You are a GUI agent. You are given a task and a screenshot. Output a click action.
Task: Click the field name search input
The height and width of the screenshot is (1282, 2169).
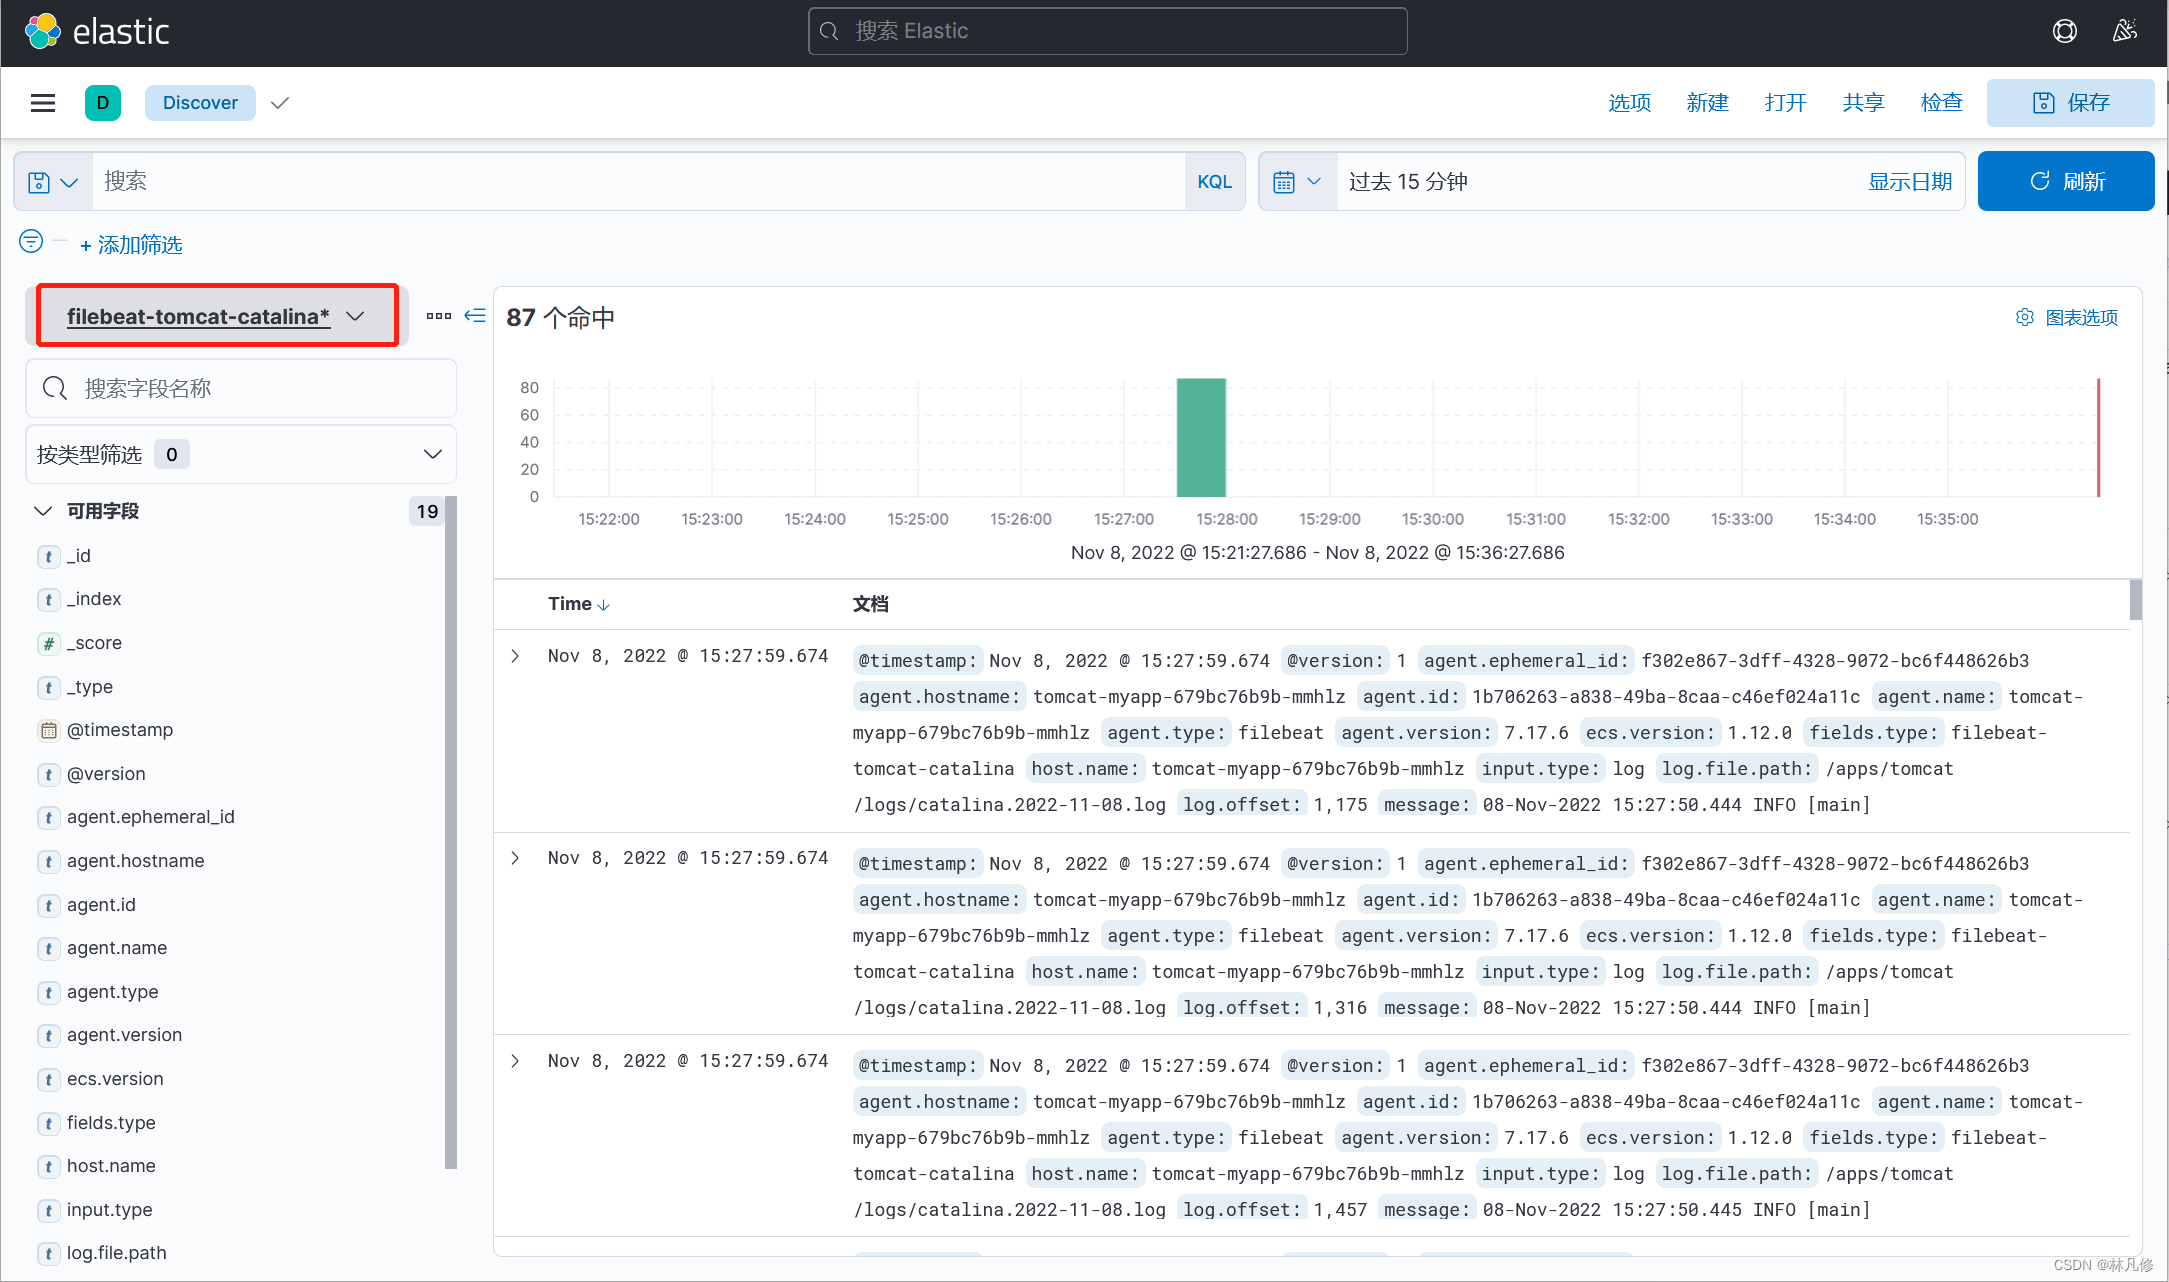click(x=241, y=388)
